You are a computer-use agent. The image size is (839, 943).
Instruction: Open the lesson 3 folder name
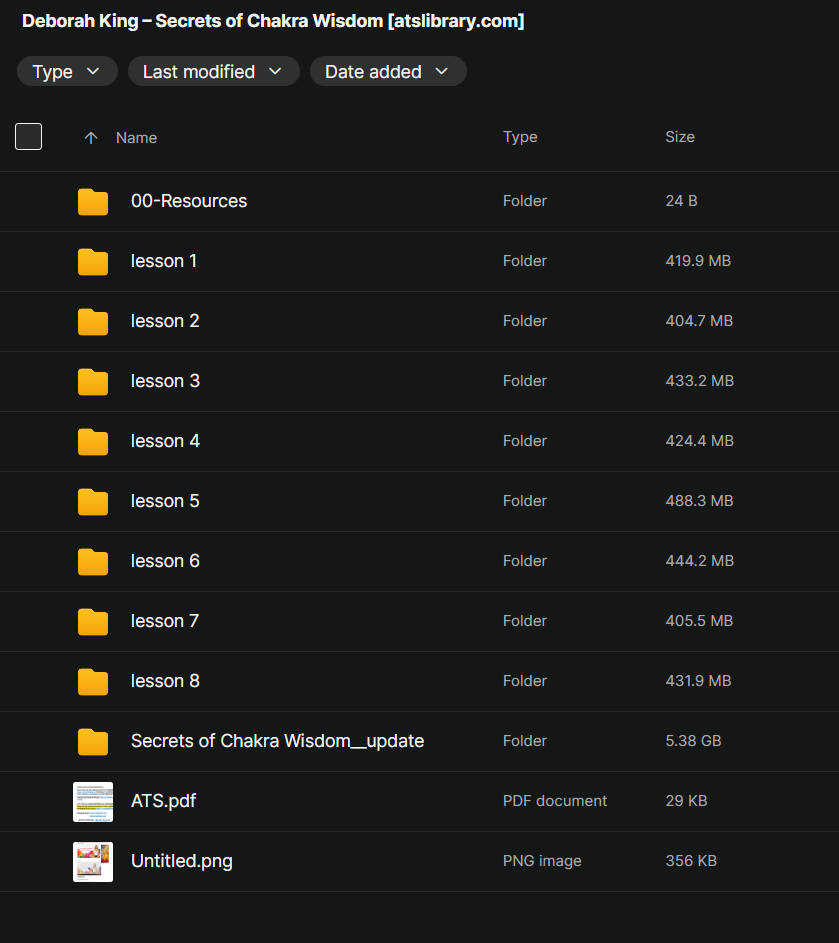coord(165,381)
